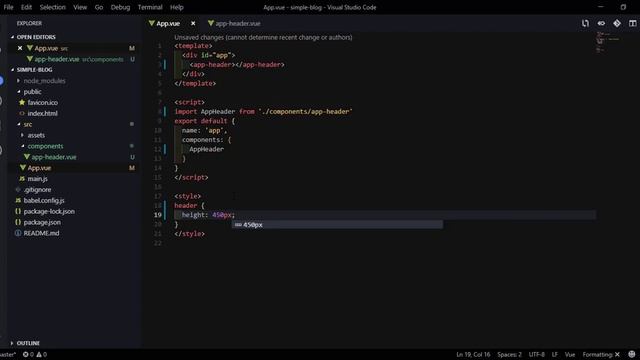Toggle Formatting status item
The image size is (640, 360).
click(601, 355)
